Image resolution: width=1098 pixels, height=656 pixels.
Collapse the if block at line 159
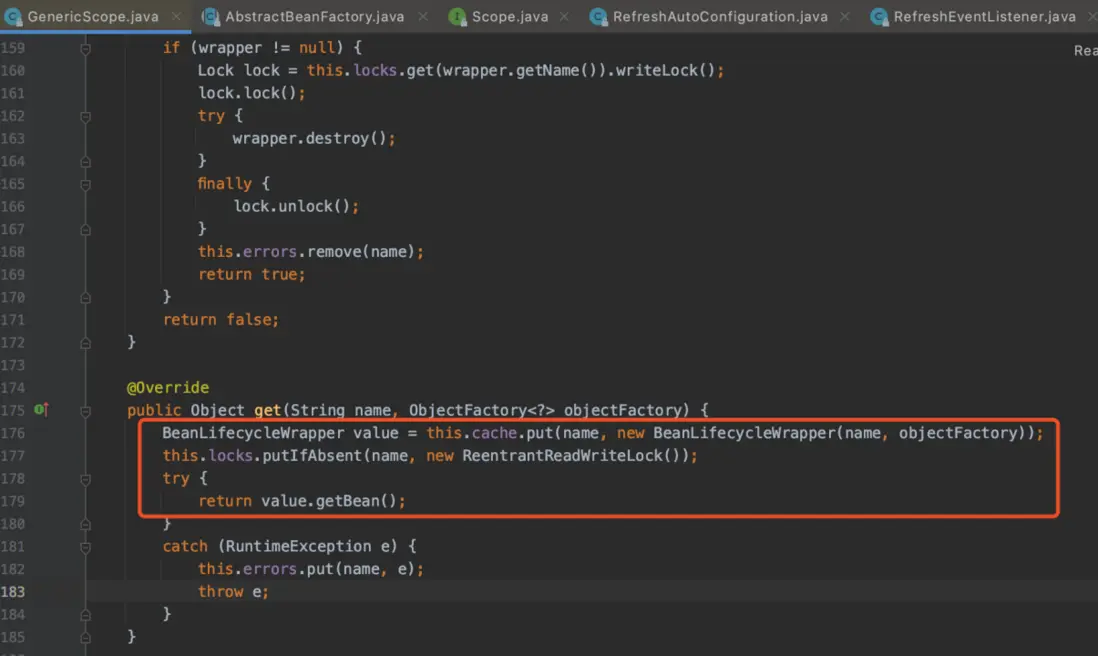click(85, 48)
